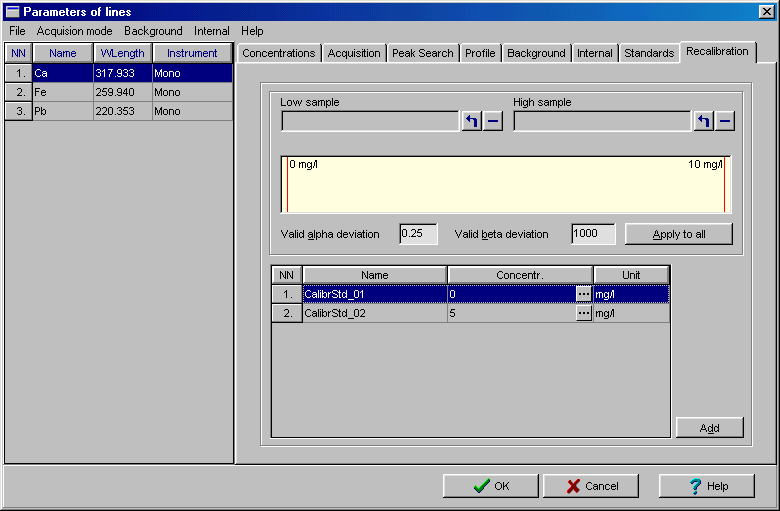The image size is (780, 511).
Task: Click the window icon in title bar
Action: coord(12,11)
